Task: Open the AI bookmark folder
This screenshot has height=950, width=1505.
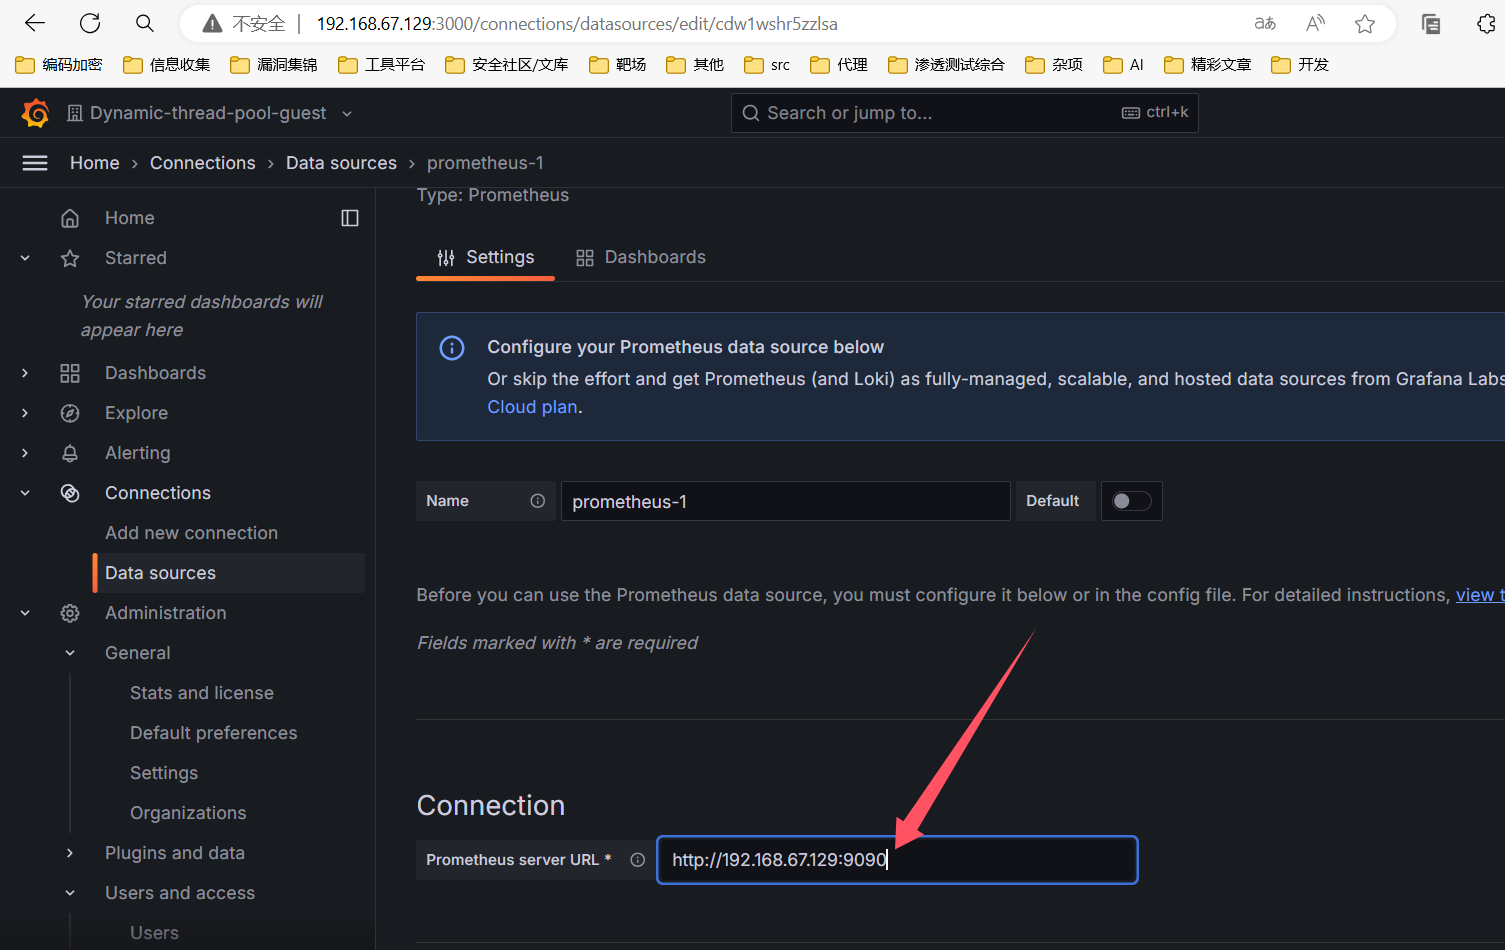Action: 1124,65
